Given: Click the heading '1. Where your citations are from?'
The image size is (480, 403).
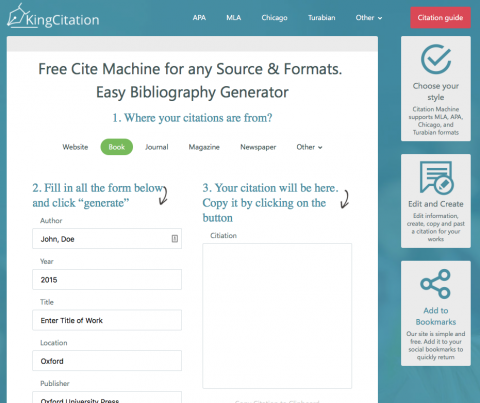Looking at the screenshot, I should [x=192, y=118].
